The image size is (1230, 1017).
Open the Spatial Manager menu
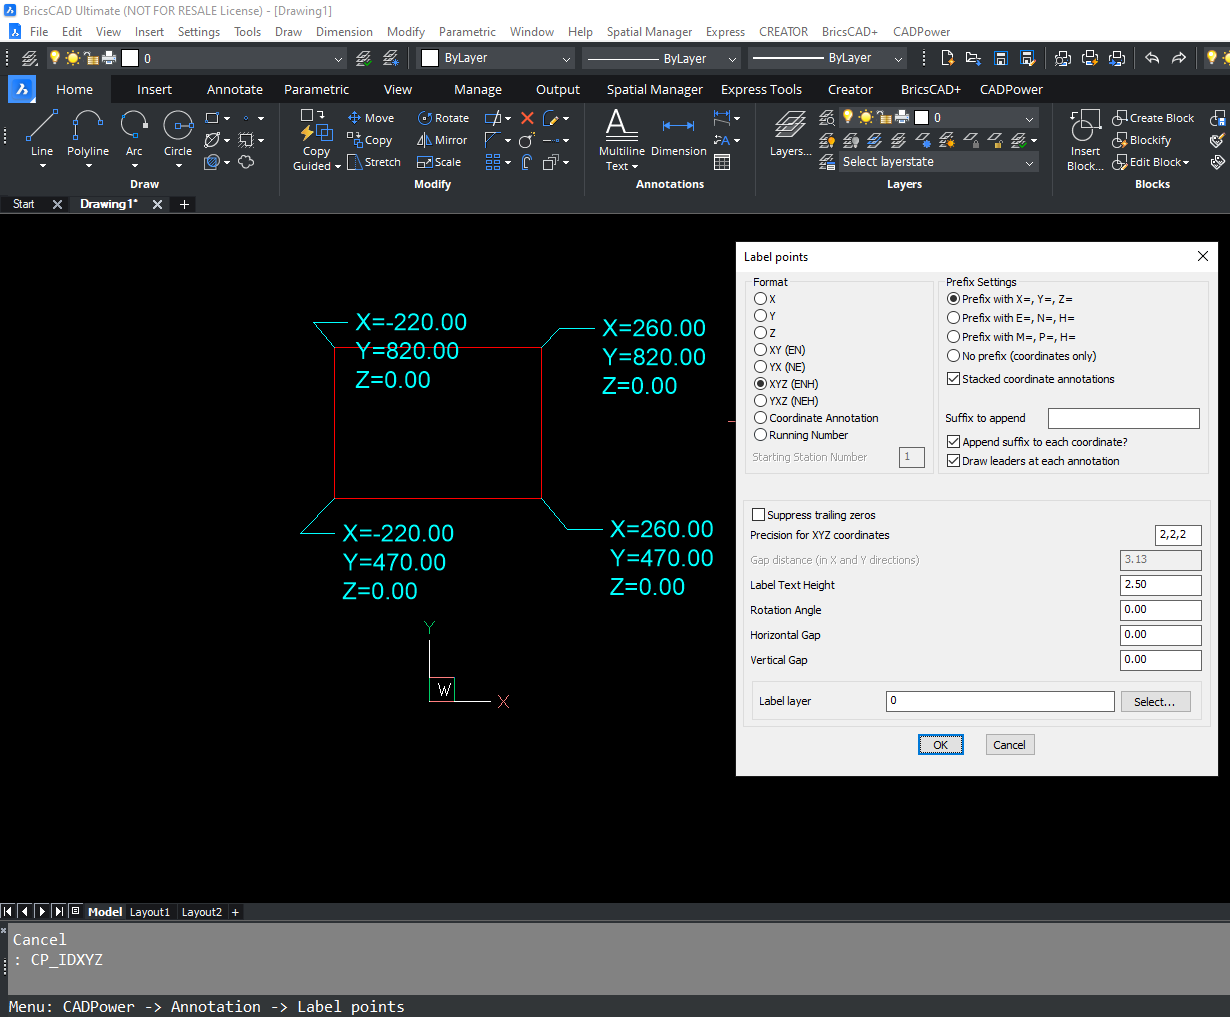pos(649,31)
